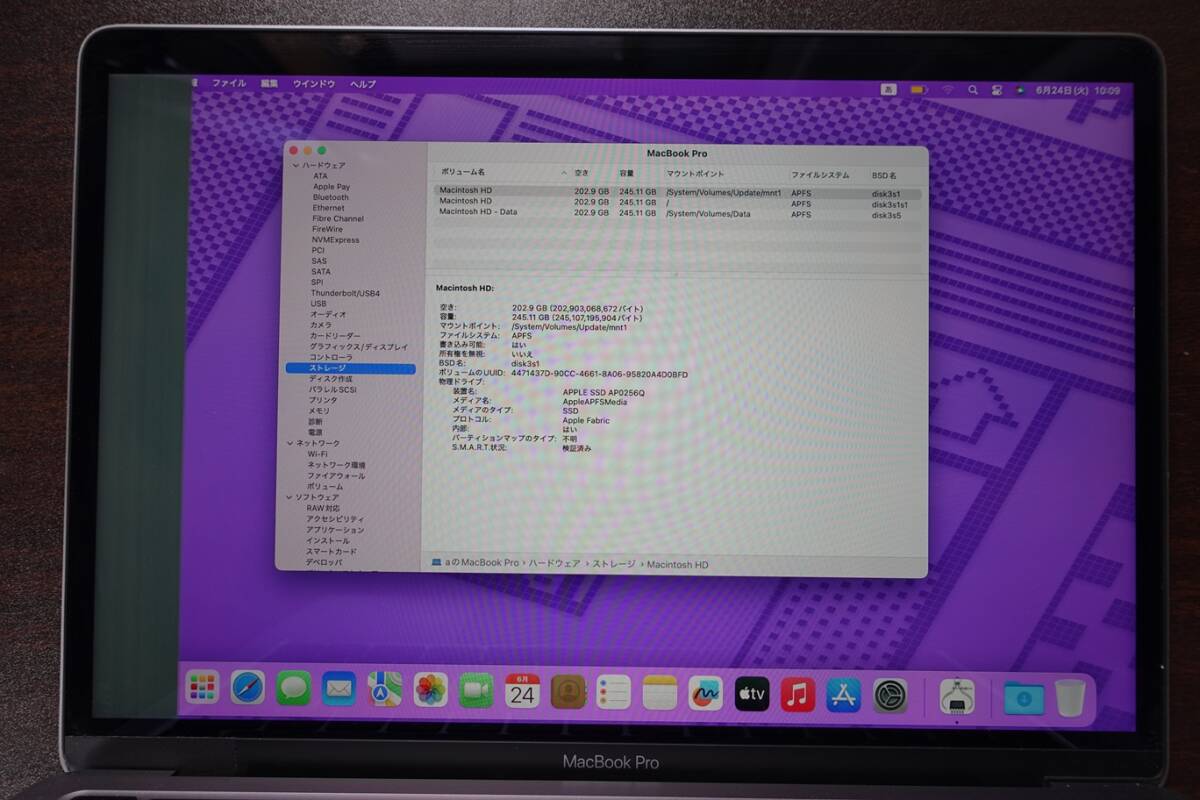
Task: Click the System Information icon in the Dock
Action: point(957,696)
